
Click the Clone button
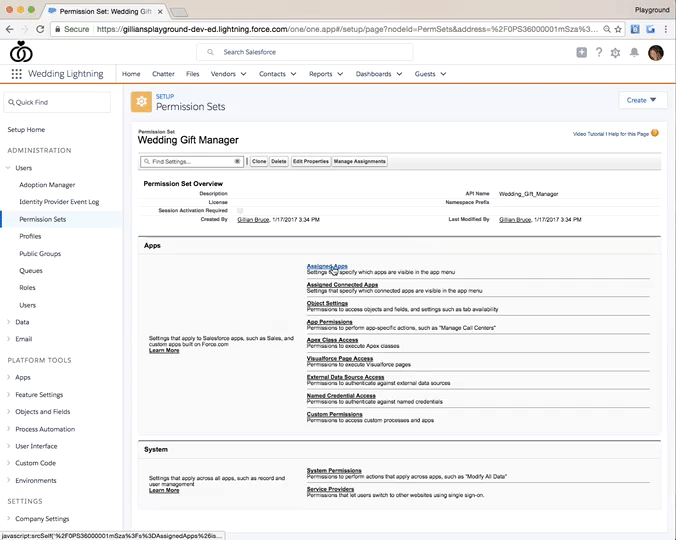pos(259,161)
